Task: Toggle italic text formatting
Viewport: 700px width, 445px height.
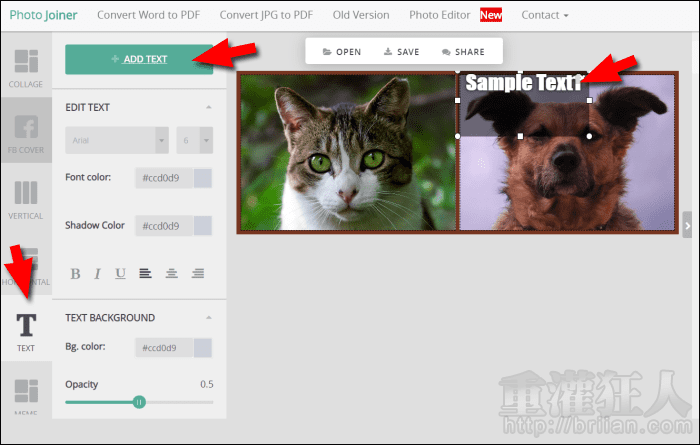Action: pos(98,273)
